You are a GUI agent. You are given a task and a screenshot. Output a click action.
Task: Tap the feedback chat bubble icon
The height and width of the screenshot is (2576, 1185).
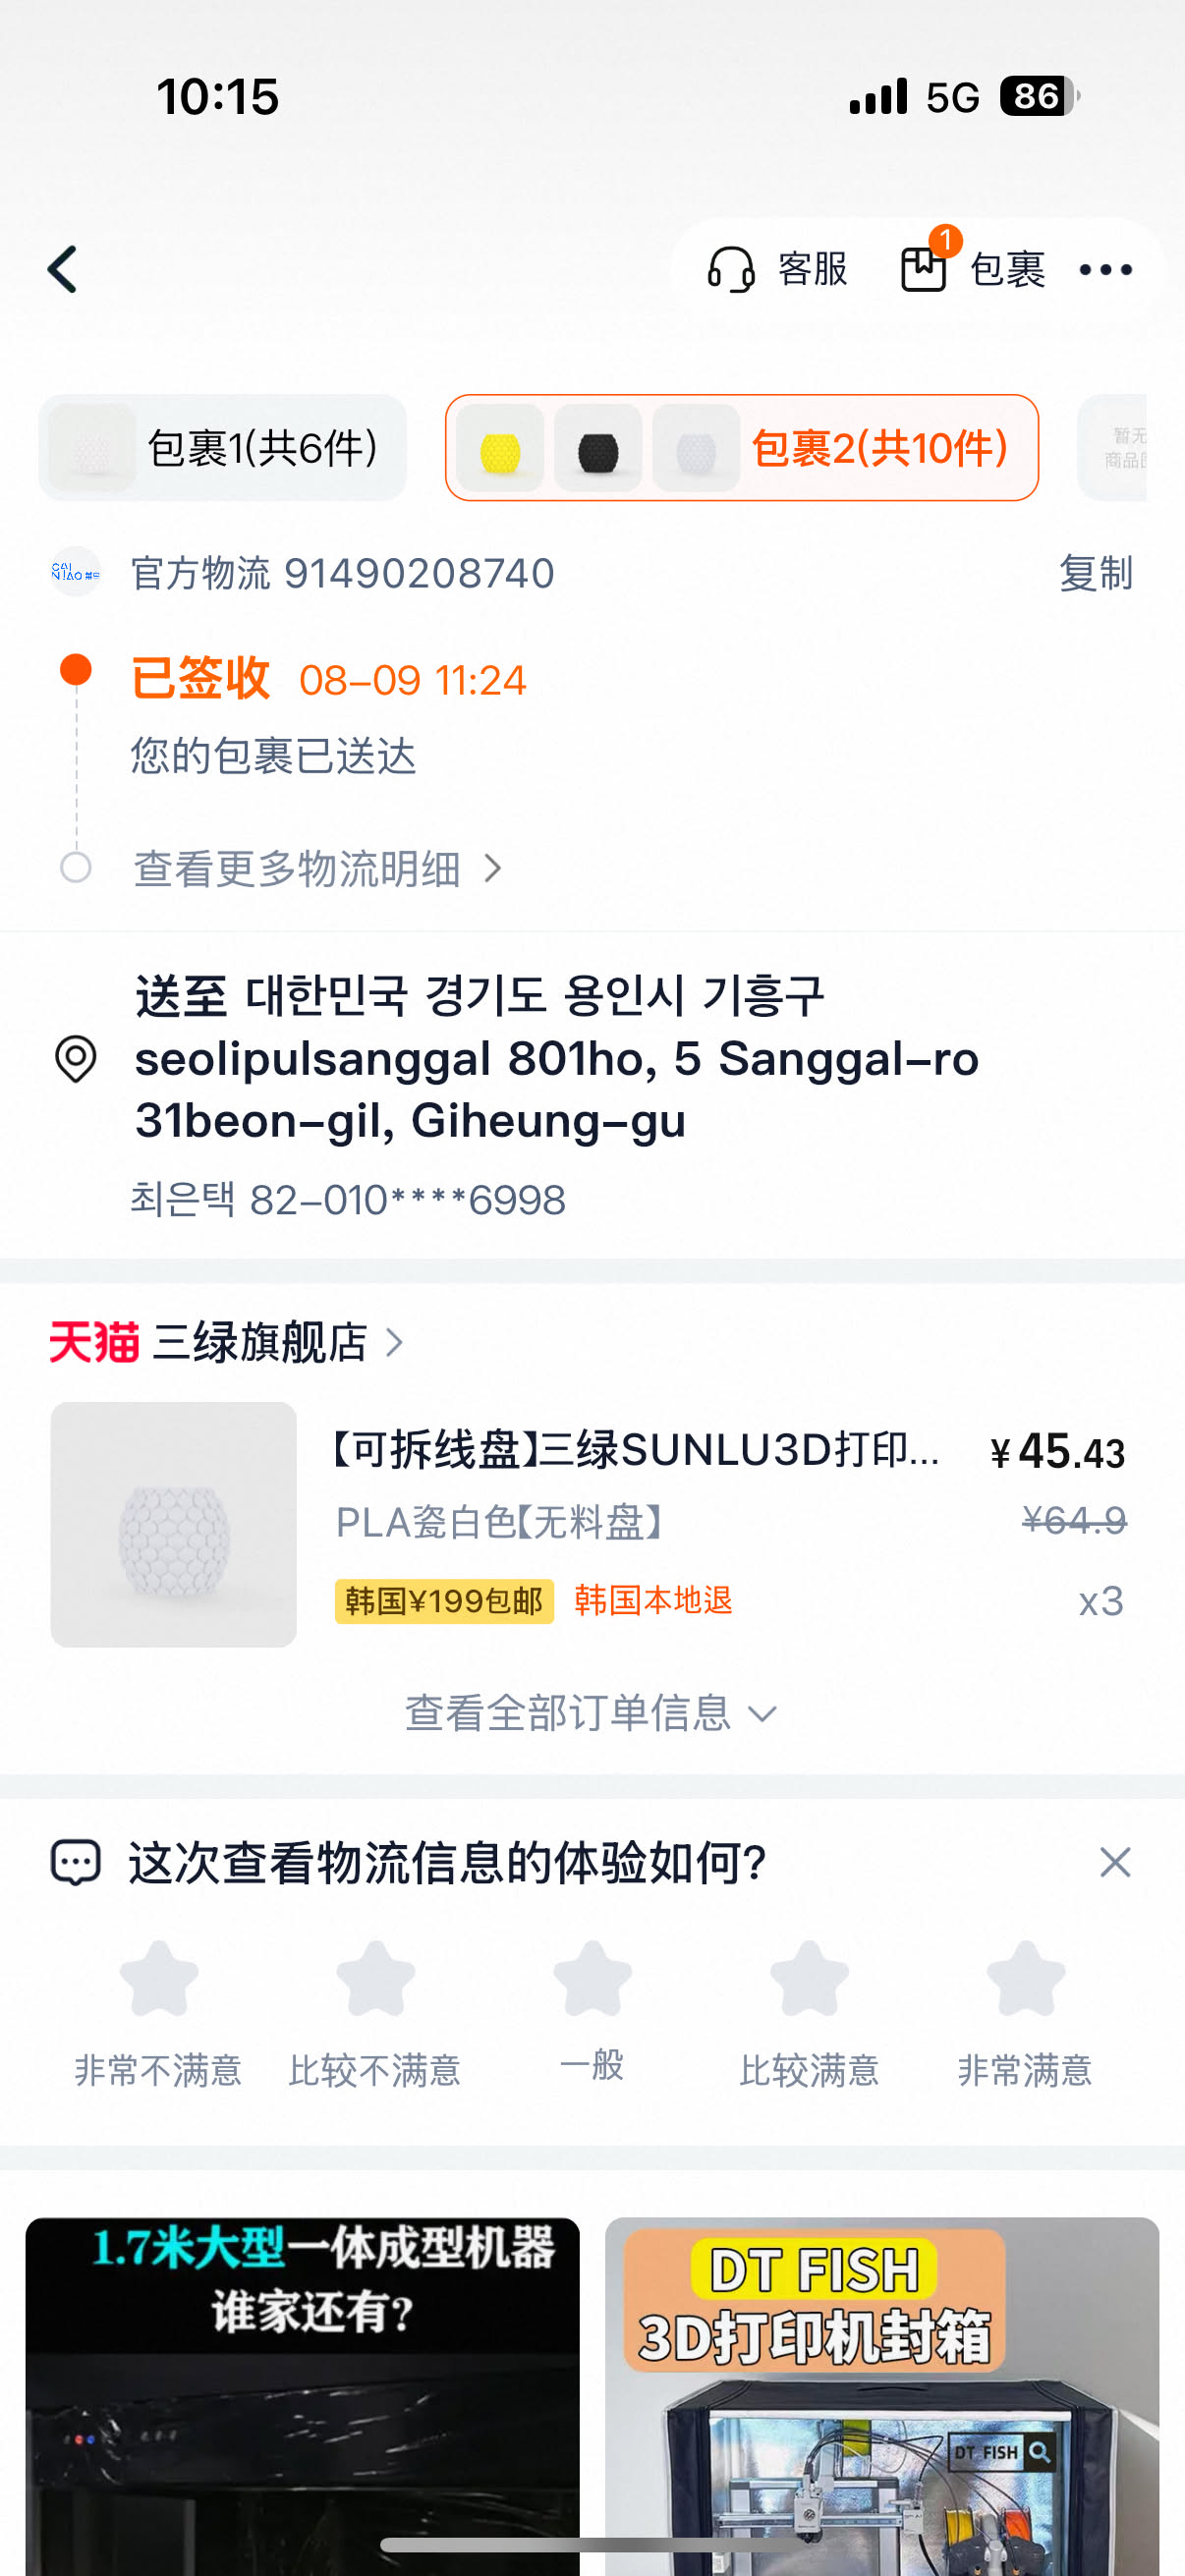pos(76,1862)
